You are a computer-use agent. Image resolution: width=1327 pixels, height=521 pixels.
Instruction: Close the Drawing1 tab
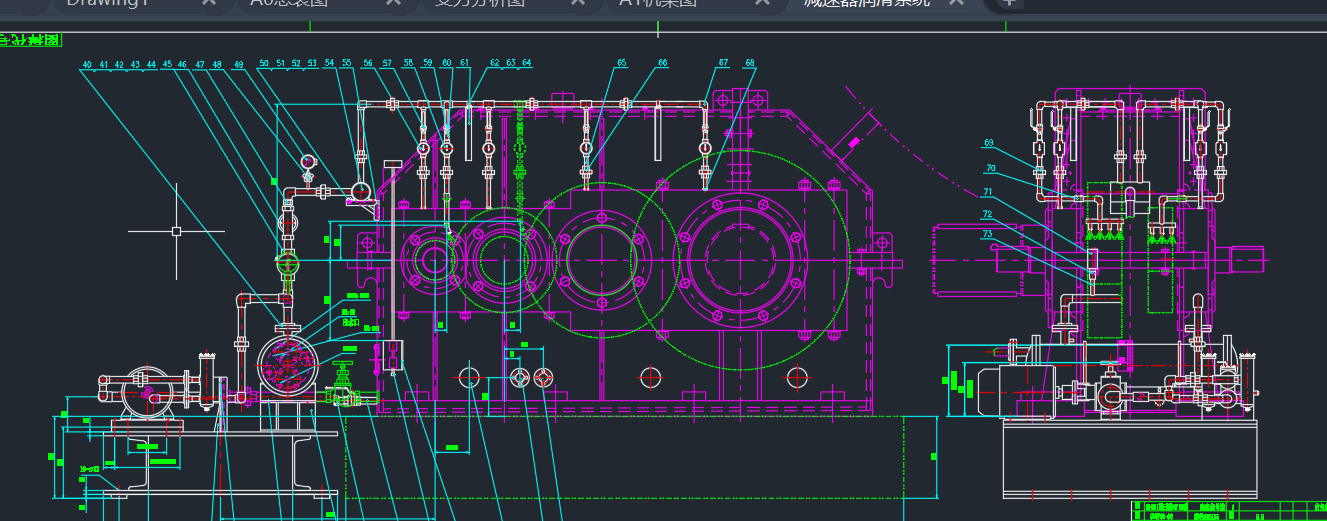tap(208, 3)
